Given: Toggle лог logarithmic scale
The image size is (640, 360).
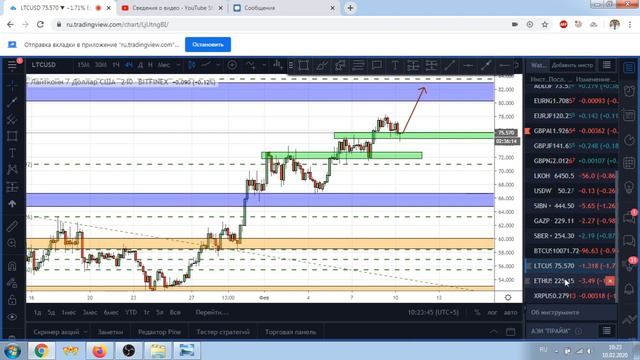Looking at the screenshot, I should click(x=492, y=312).
